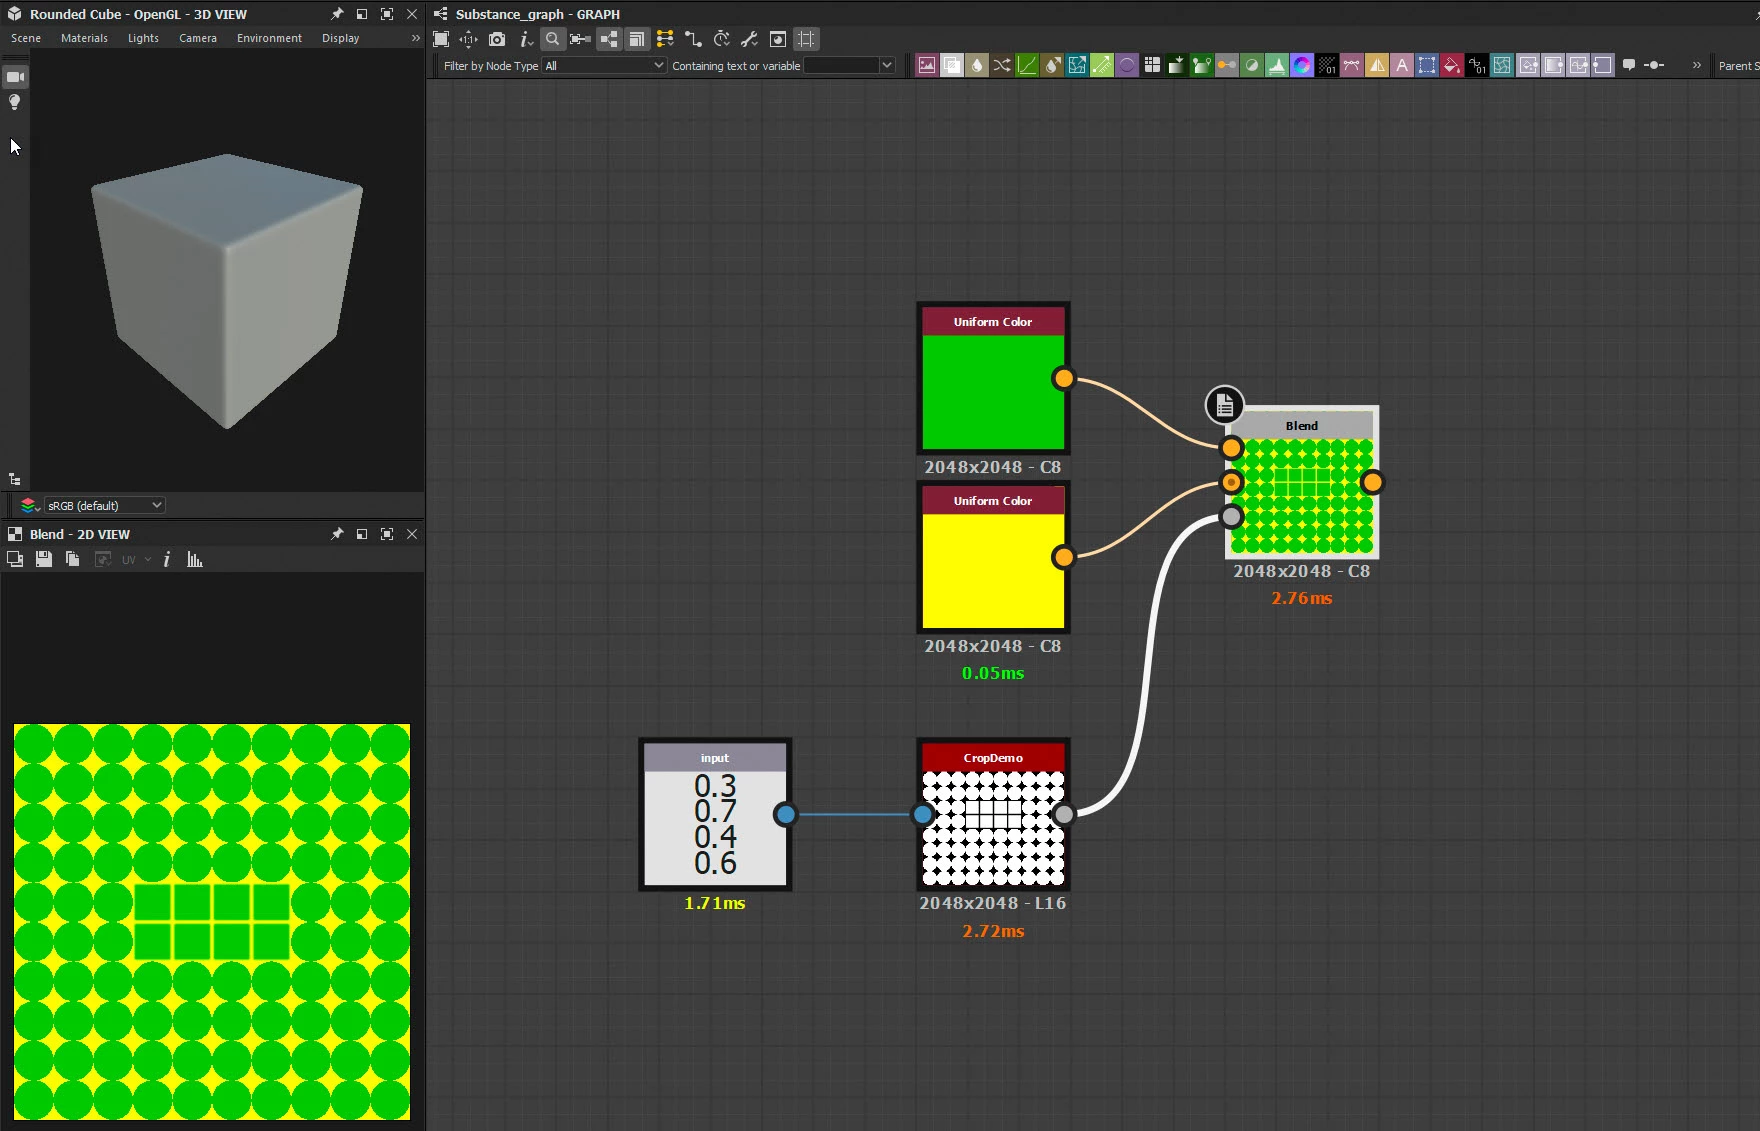Select the CropDemo node
This screenshot has width=1760, height=1131.
pyautogui.click(x=993, y=815)
